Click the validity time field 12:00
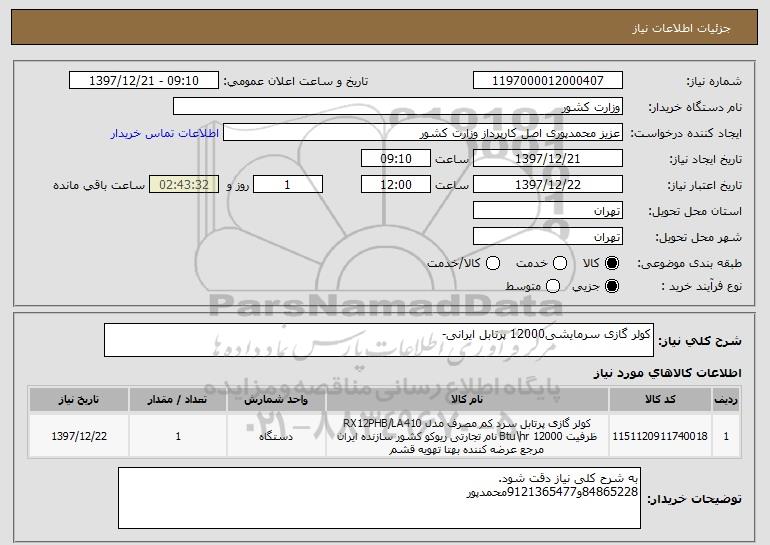770x545 pixels. (396, 185)
